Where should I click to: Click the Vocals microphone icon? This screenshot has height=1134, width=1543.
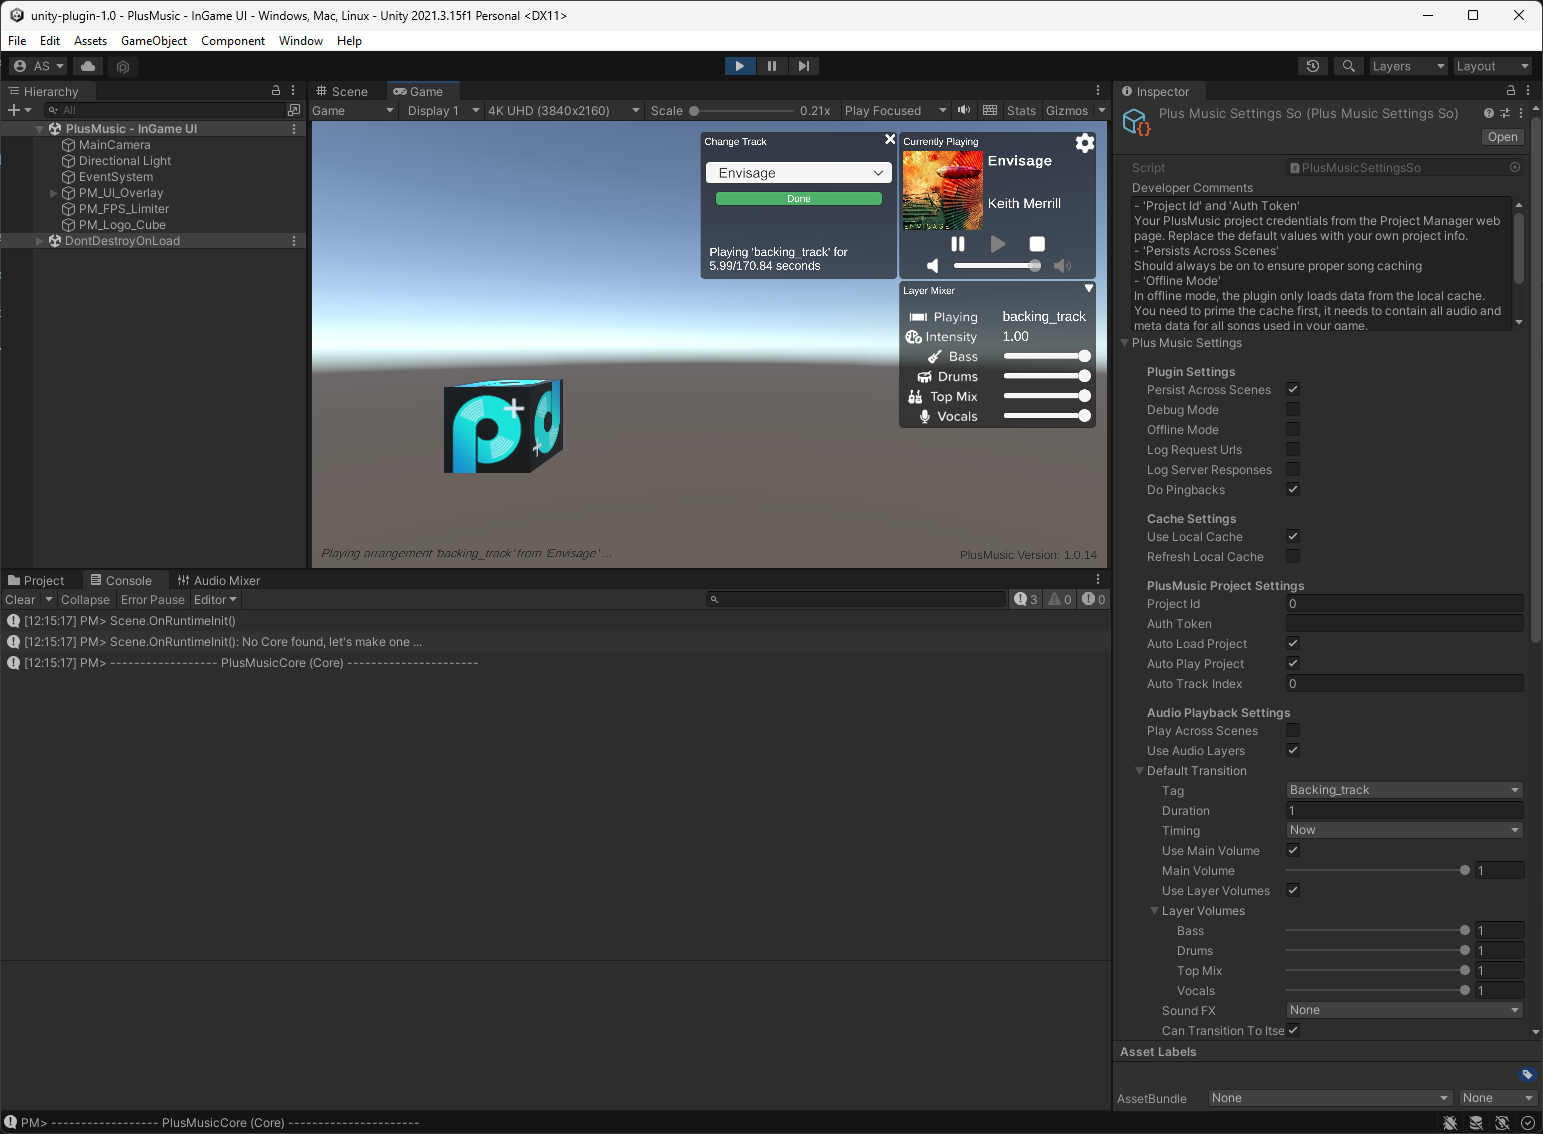[x=925, y=417]
